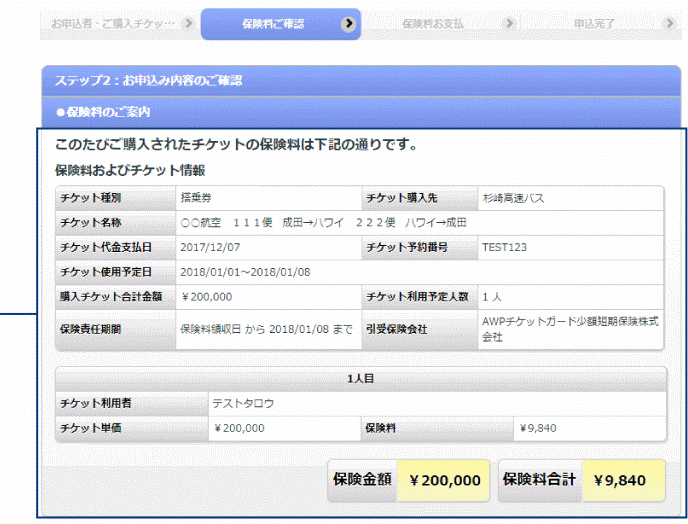Click the 保険金額 label beside the total
Viewport: 688px width, 524px height.
click(x=362, y=480)
